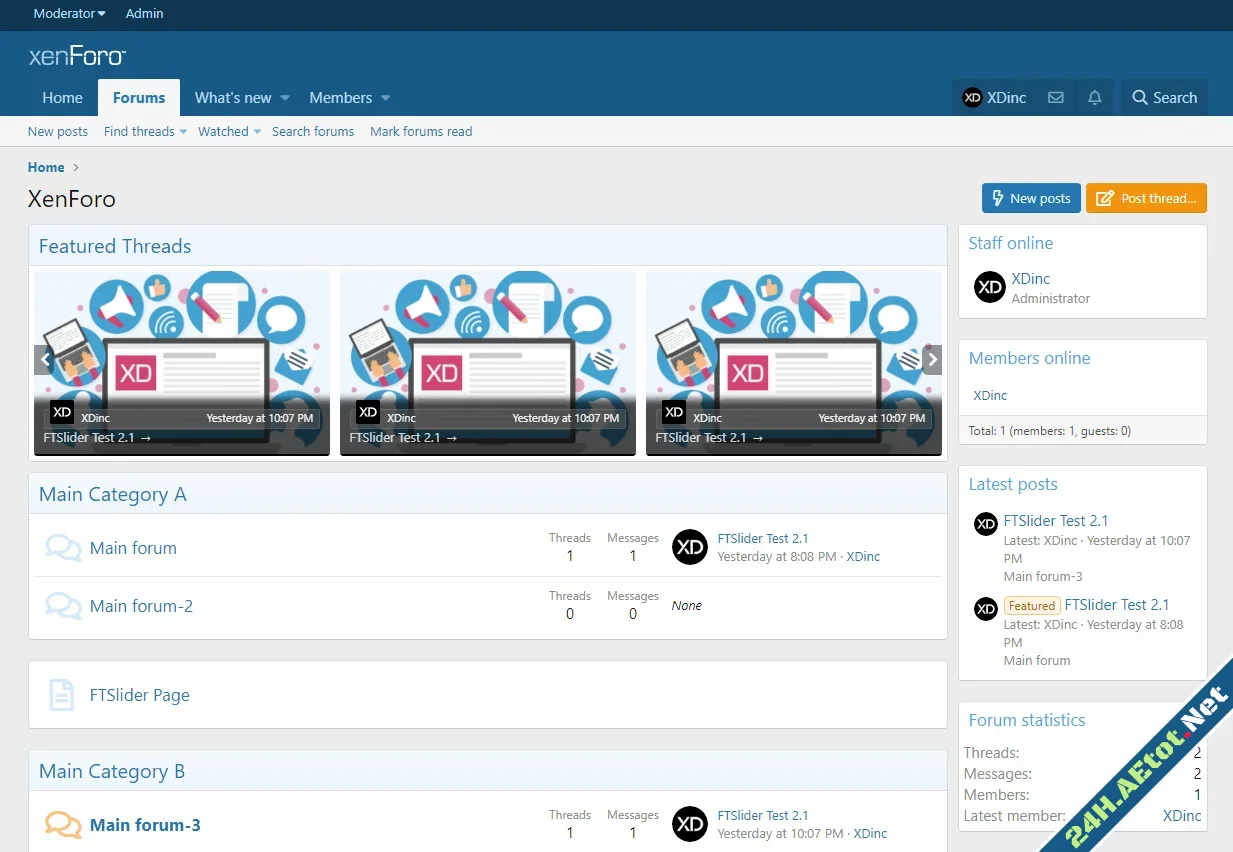Viewport: 1233px width, 852px height.
Task: Click 'Total: 1 (members: 1, guests: 0)' text
Action: [1050, 431]
